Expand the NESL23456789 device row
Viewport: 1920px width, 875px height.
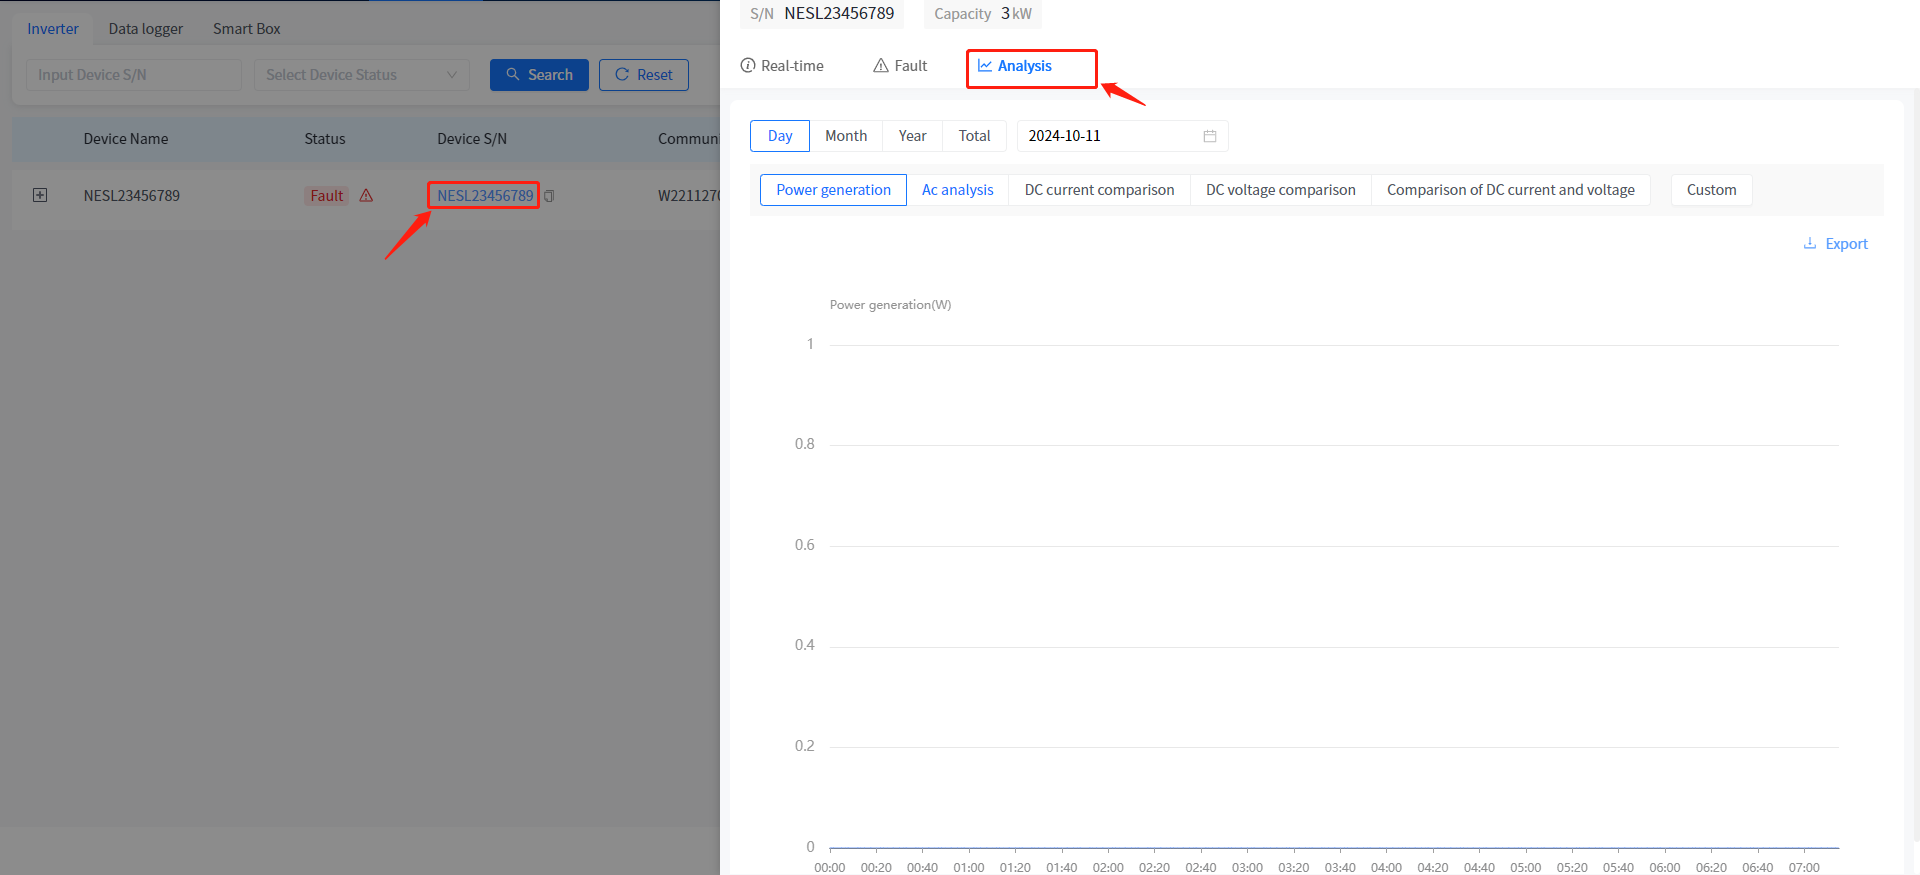coord(40,195)
